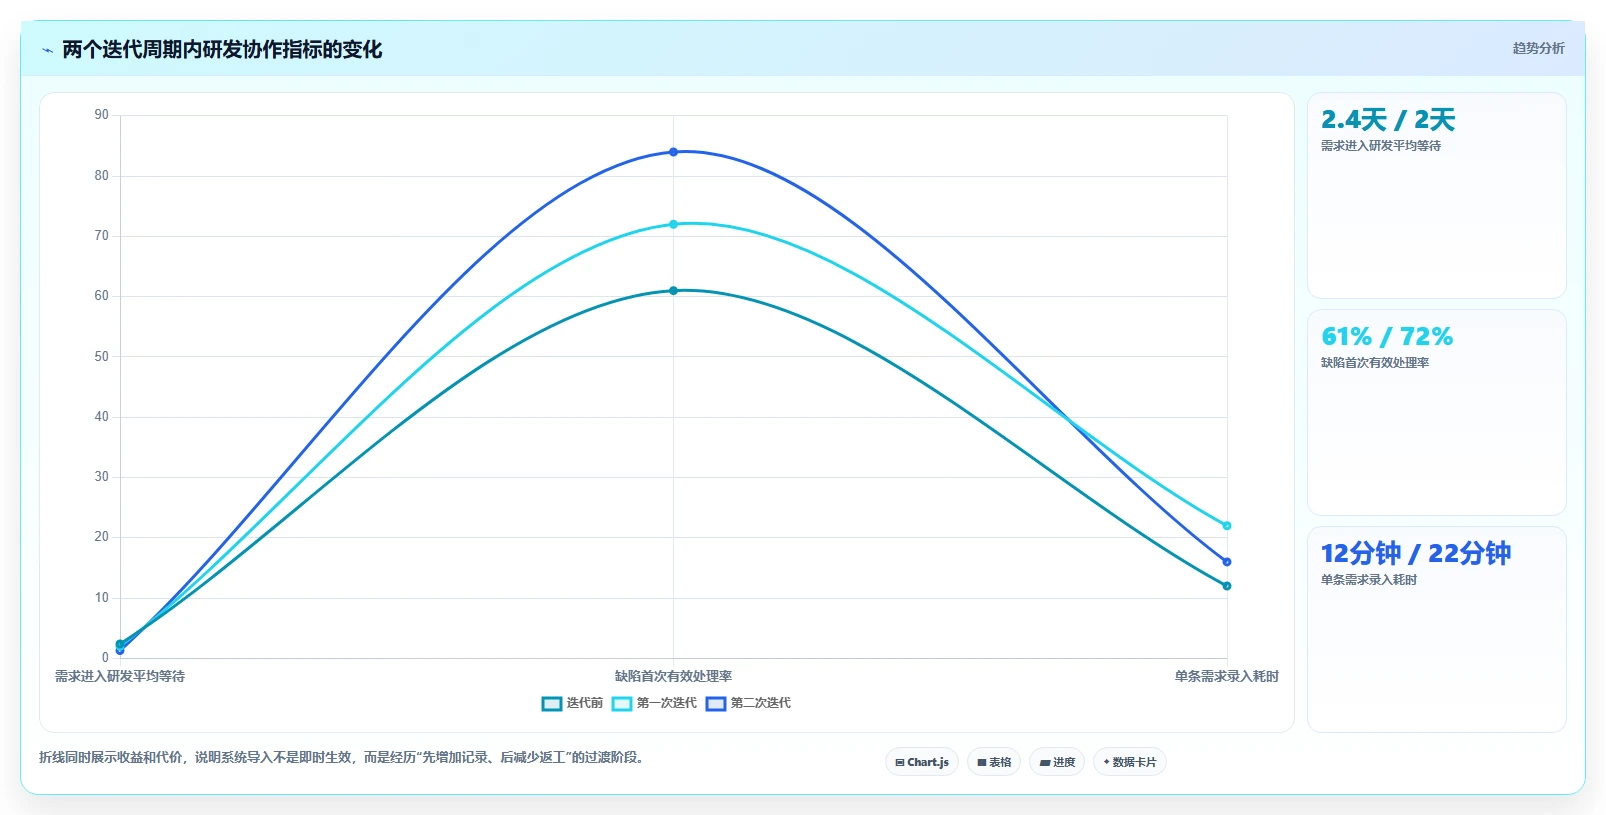Click the 进度 chip
Screen dimensions: 1606x815
click(x=1057, y=762)
